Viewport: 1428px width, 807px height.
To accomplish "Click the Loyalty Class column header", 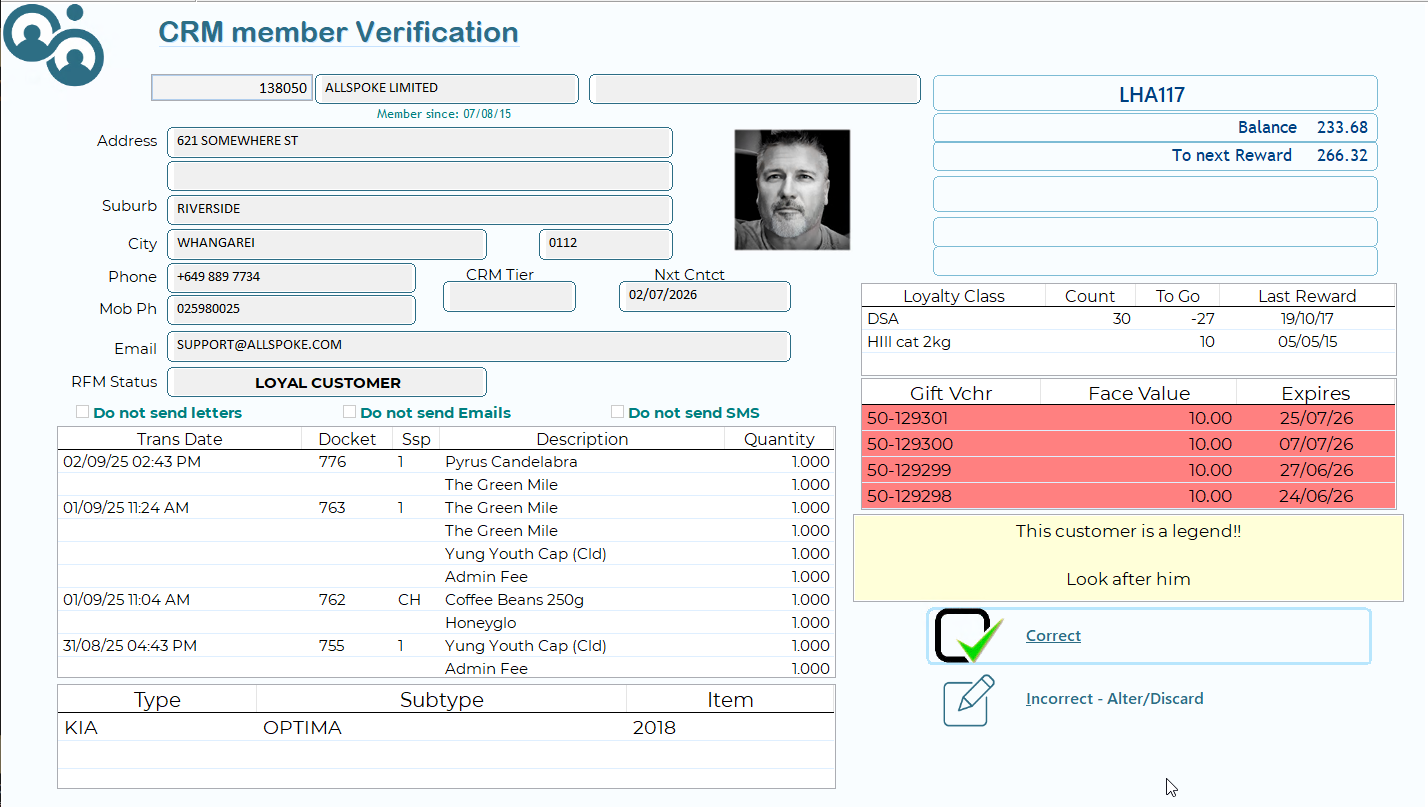I will click(x=953, y=296).
